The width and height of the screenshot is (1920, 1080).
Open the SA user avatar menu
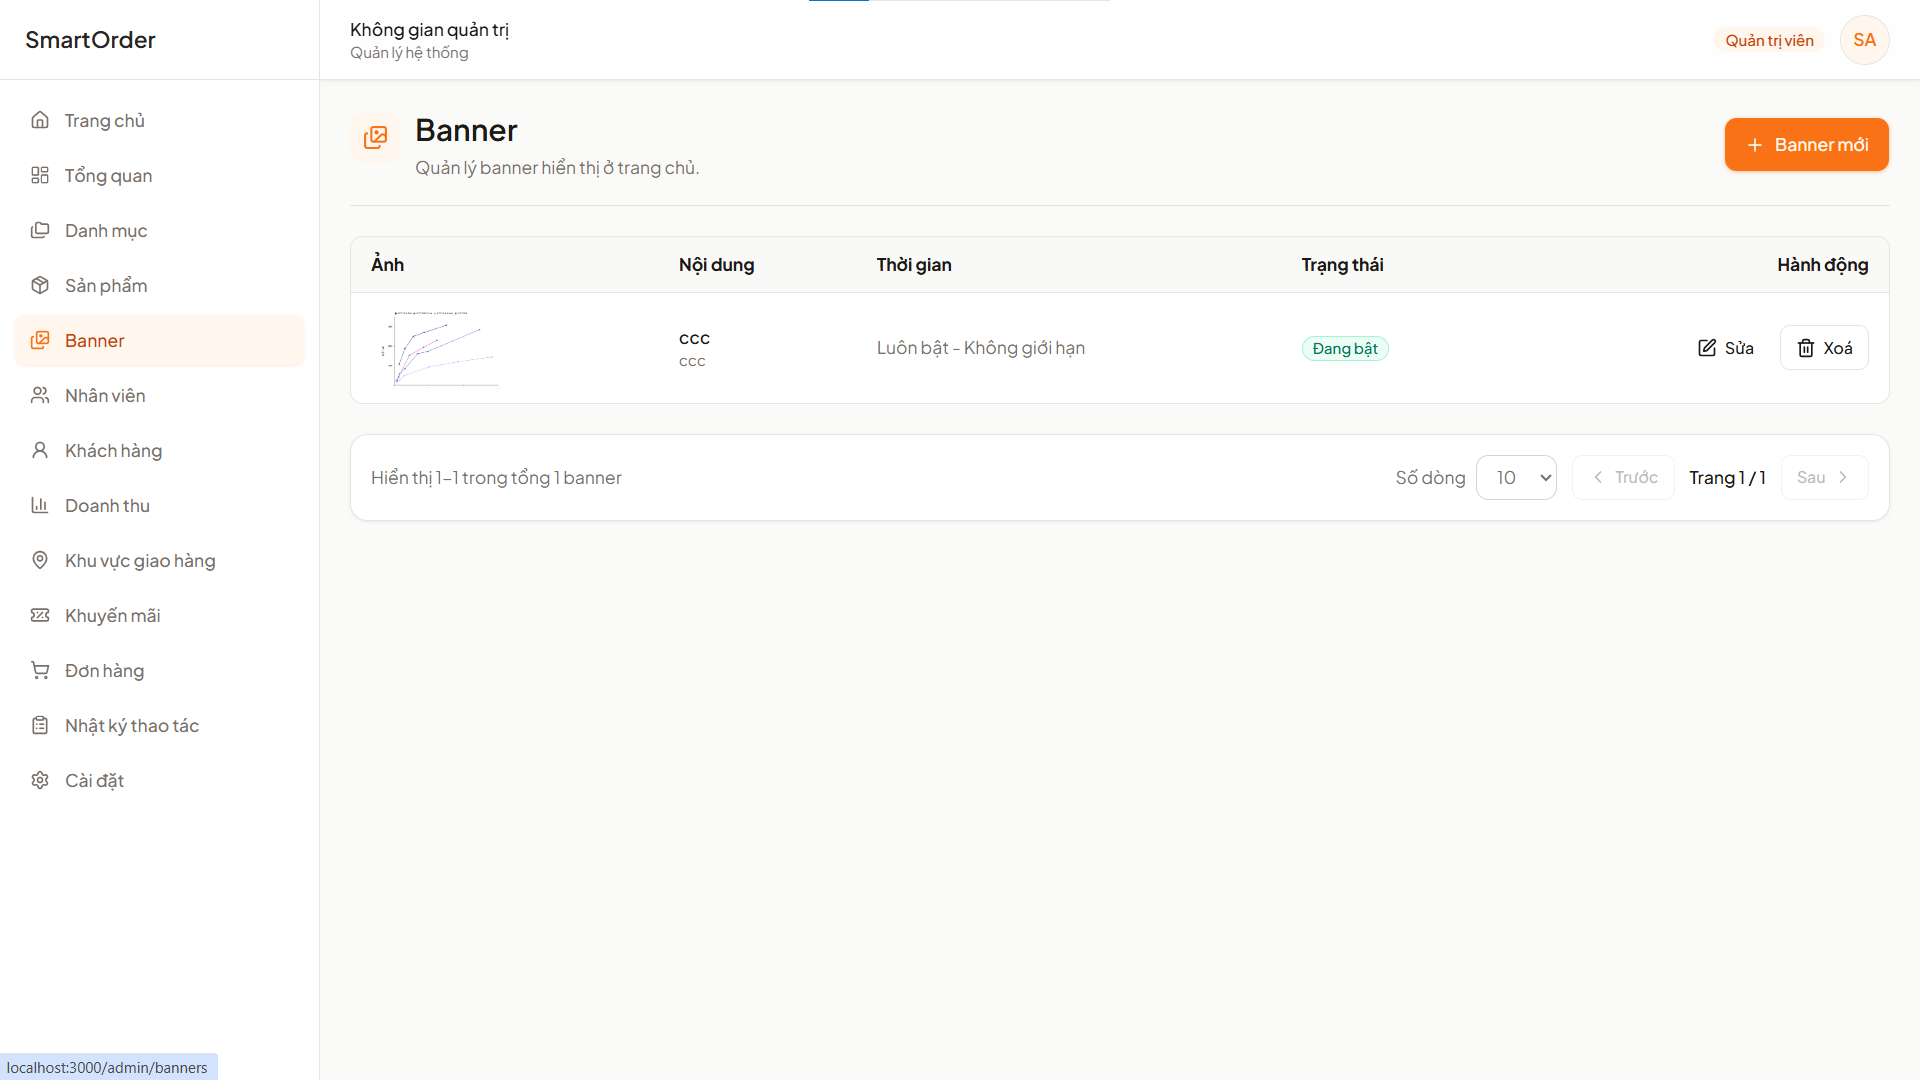click(x=1864, y=40)
